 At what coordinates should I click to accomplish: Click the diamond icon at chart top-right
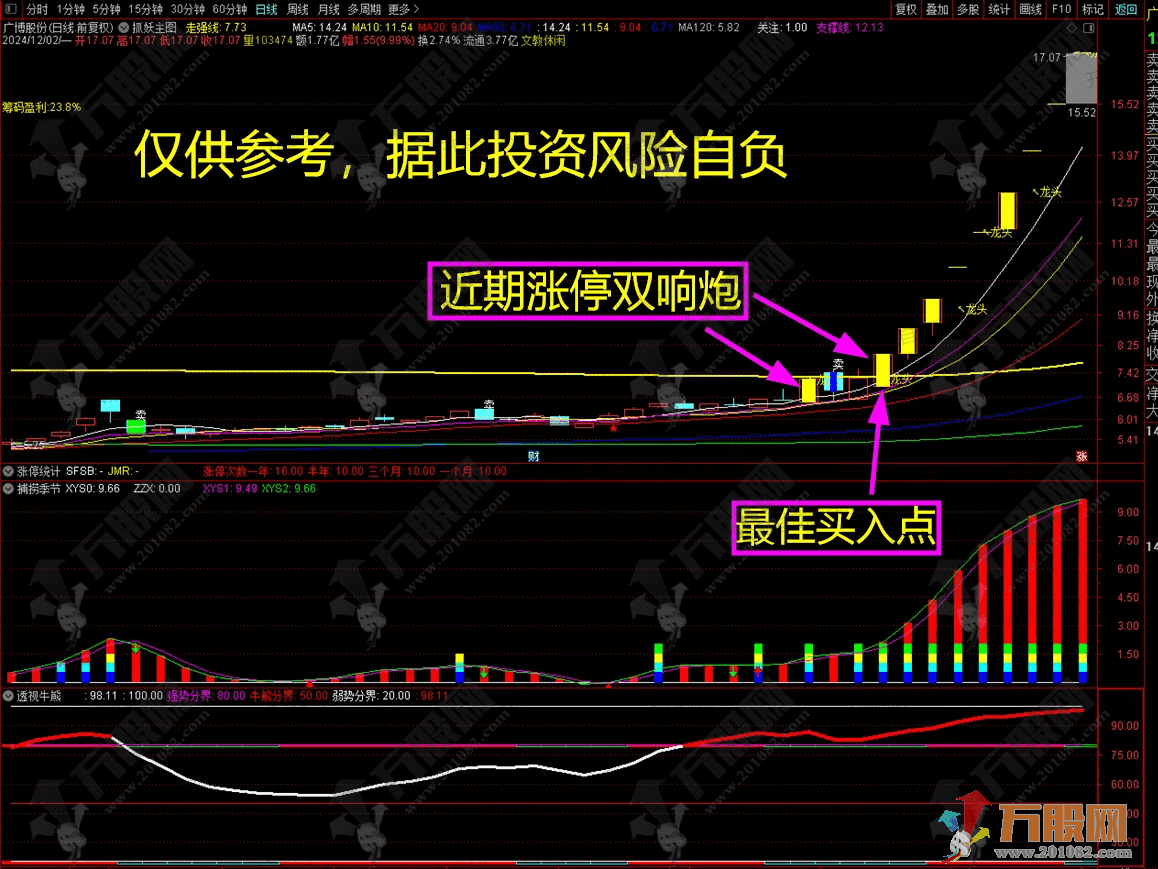point(1072,28)
